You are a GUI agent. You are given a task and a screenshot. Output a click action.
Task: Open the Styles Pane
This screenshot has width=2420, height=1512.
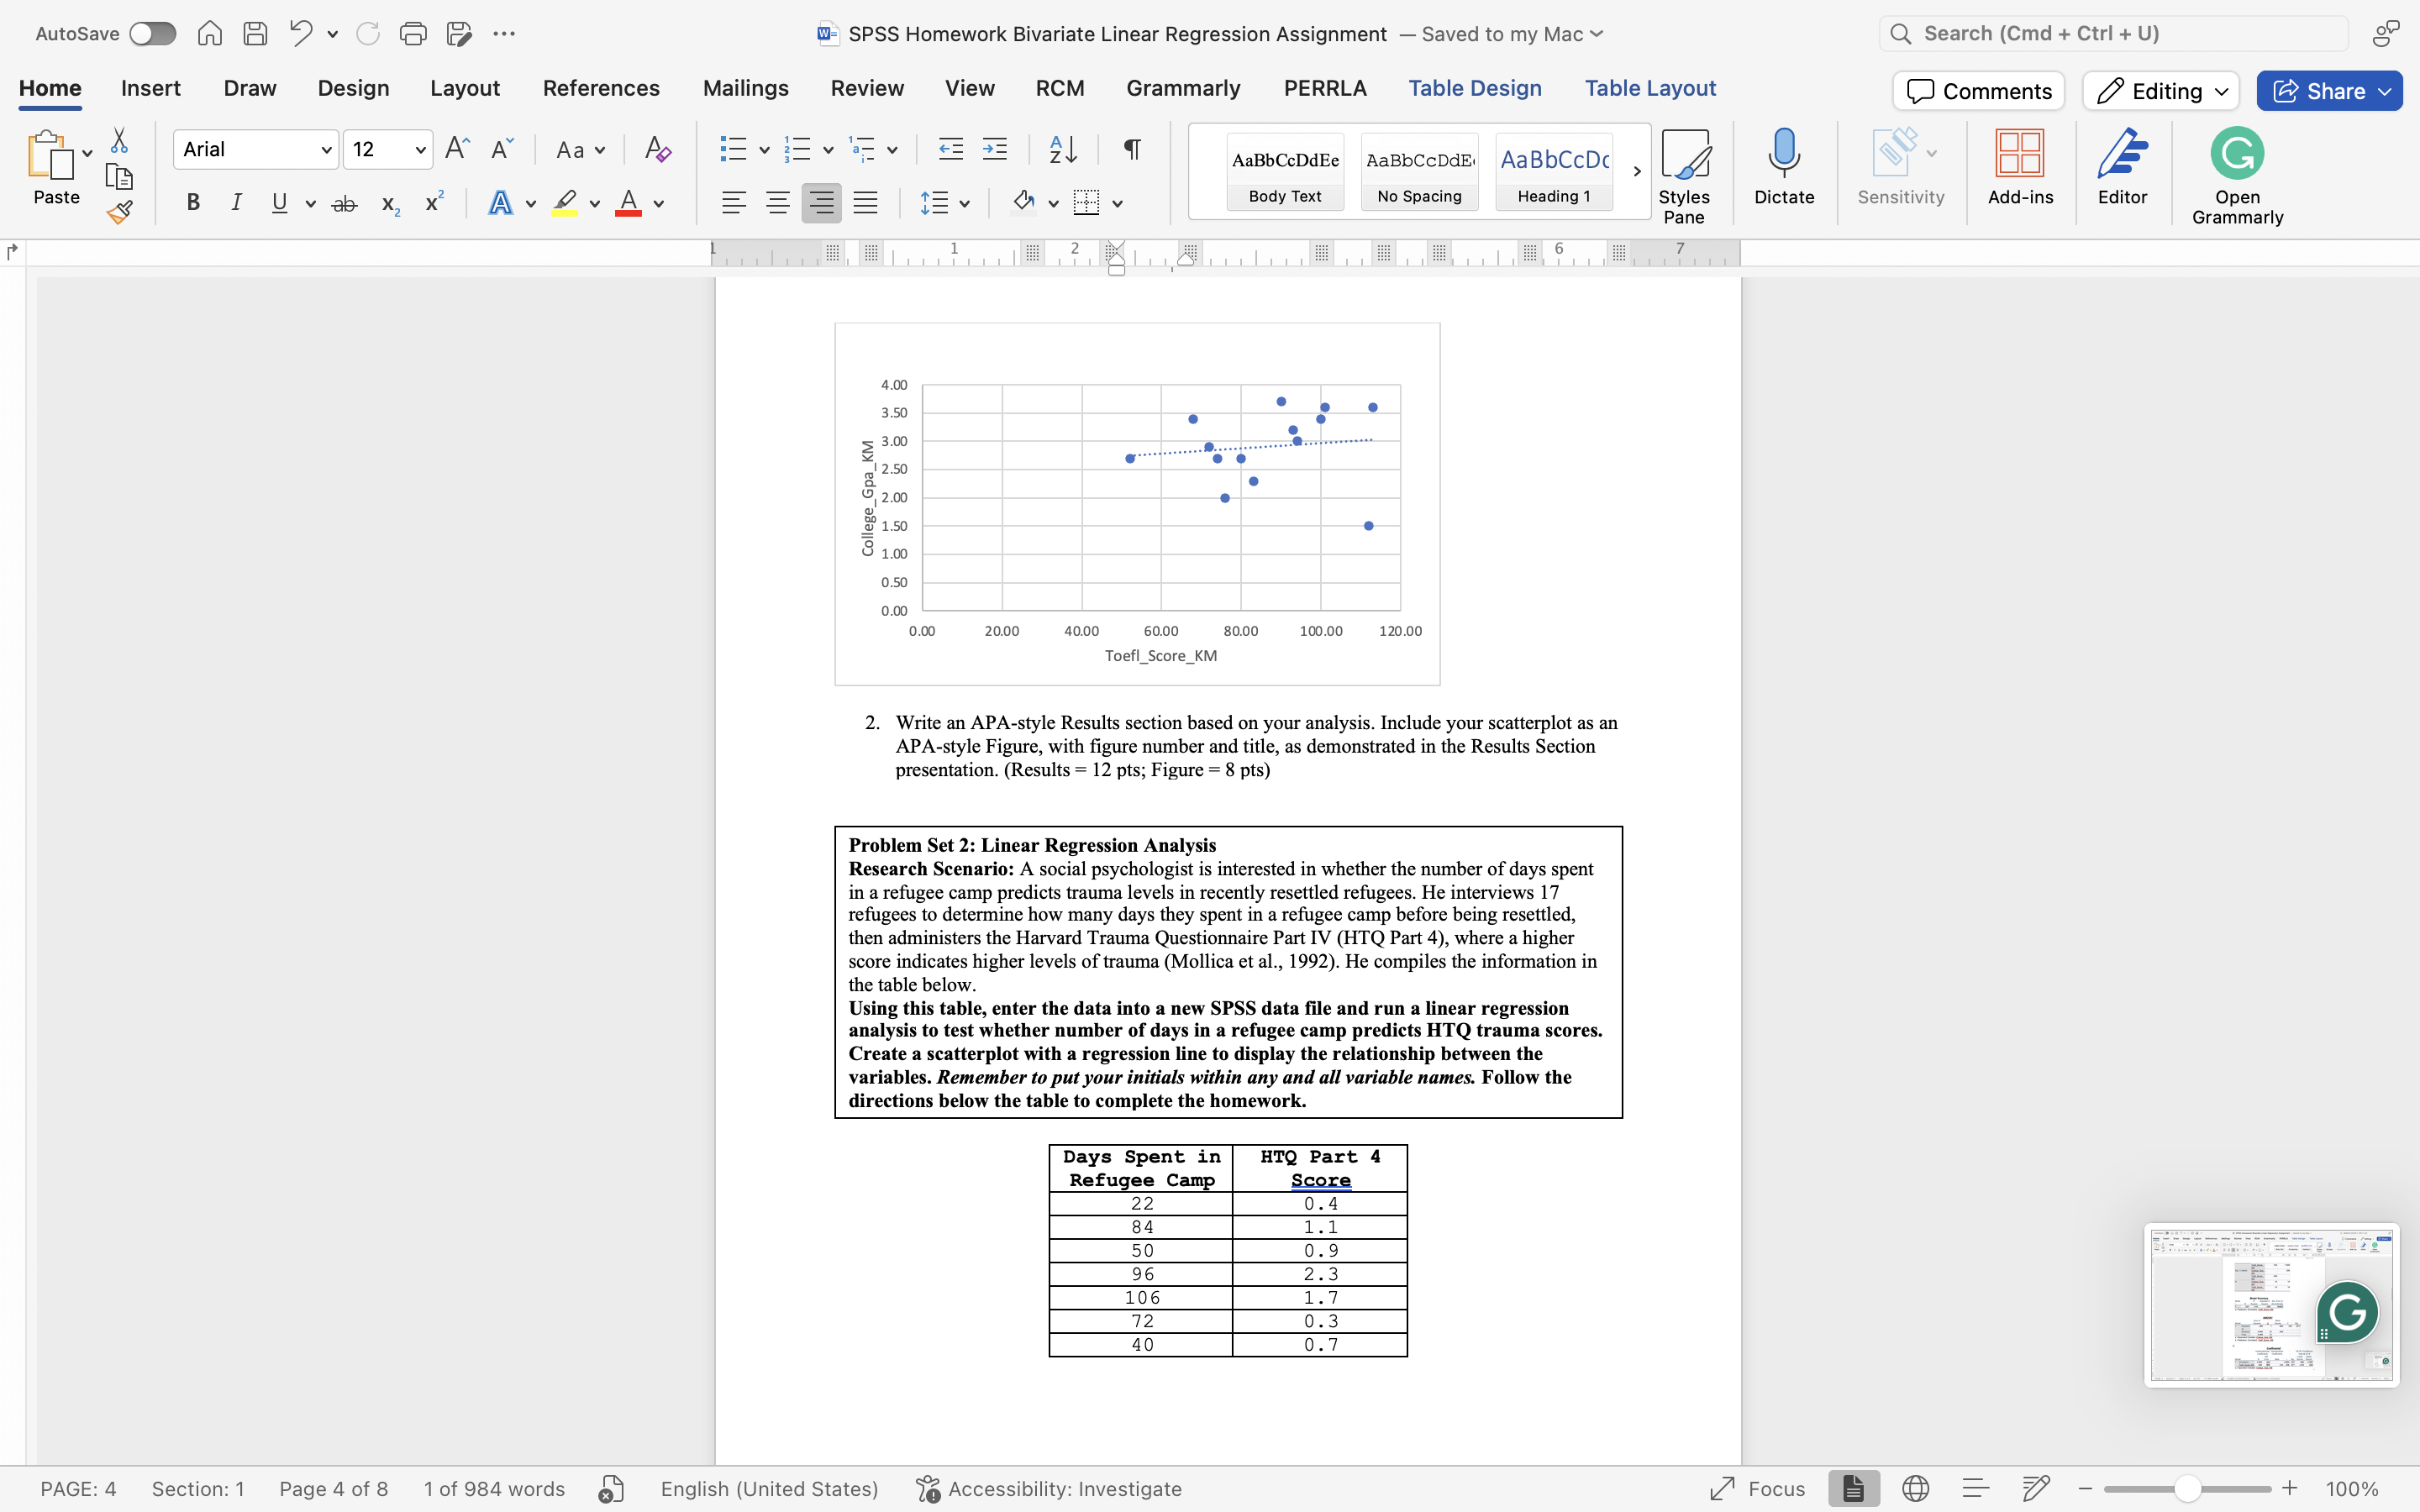point(1686,170)
